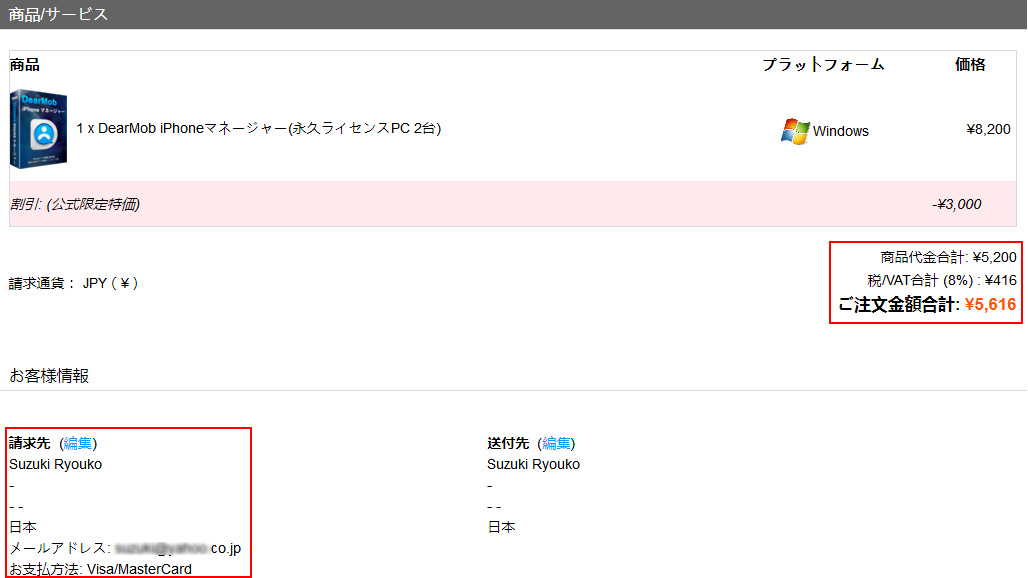Image resolution: width=1028 pixels, height=578 pixels.
Task: Click the お客様情報 section heading
Action: (49, 376)
